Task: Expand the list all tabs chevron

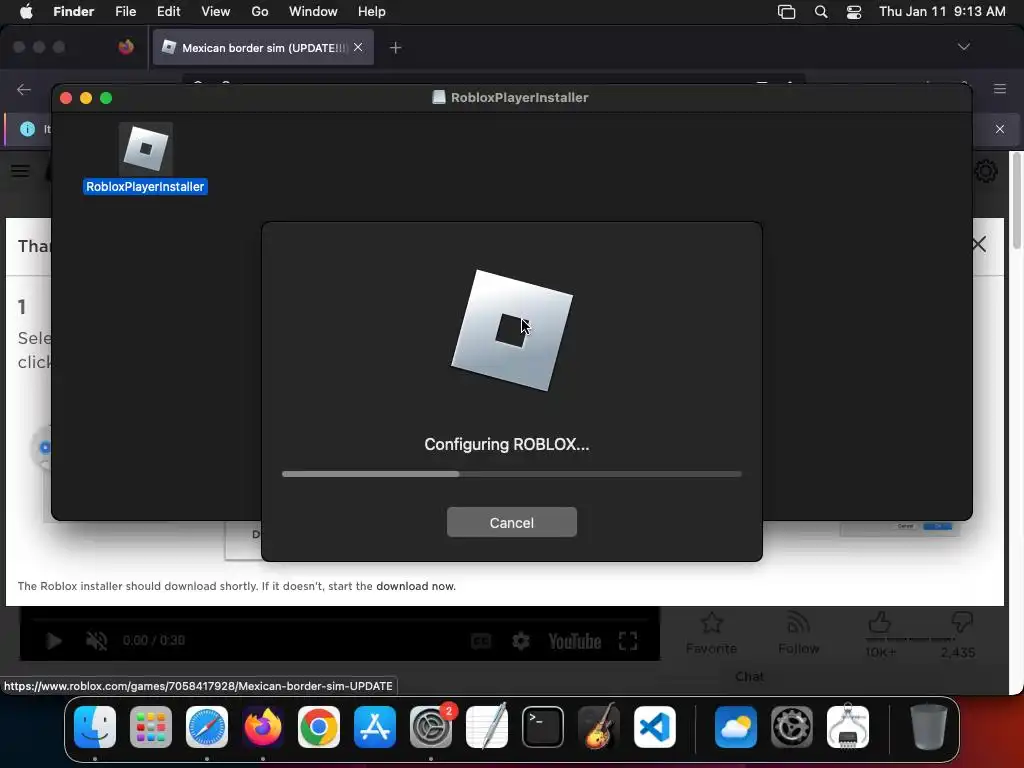Action: (x=963, y=47)
